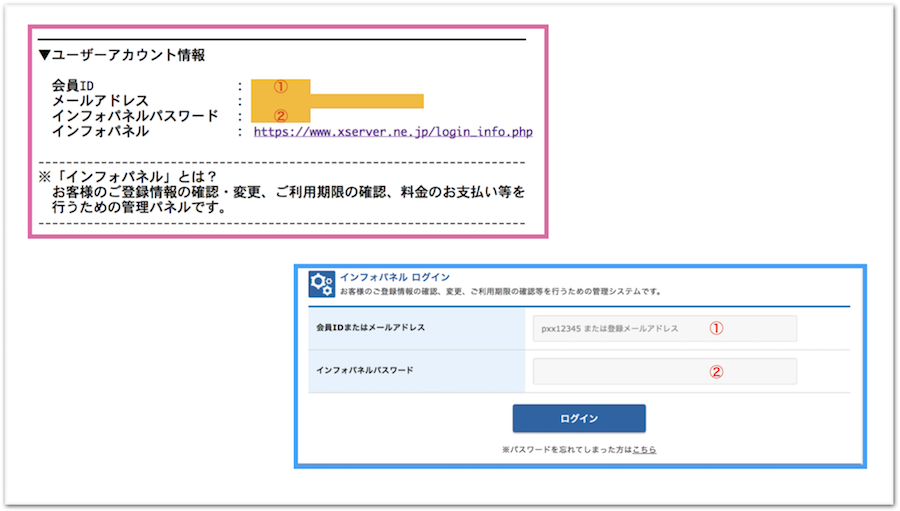
Task: Click the circled ② on orange password mask
Action: point(281,116)
